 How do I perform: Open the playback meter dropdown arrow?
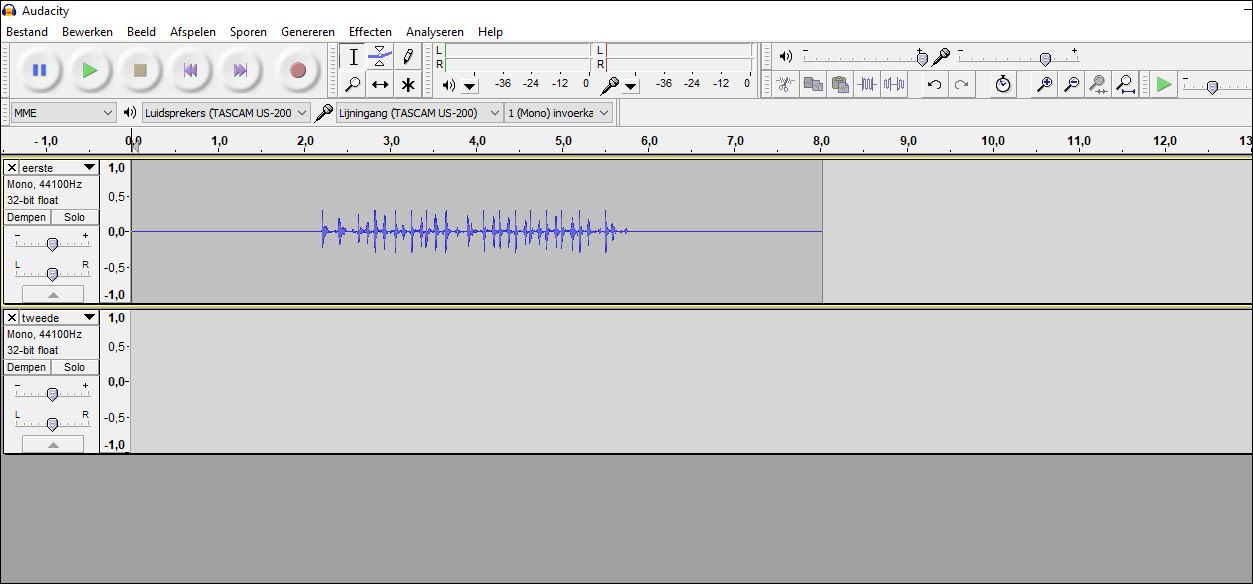pos(470,86)
